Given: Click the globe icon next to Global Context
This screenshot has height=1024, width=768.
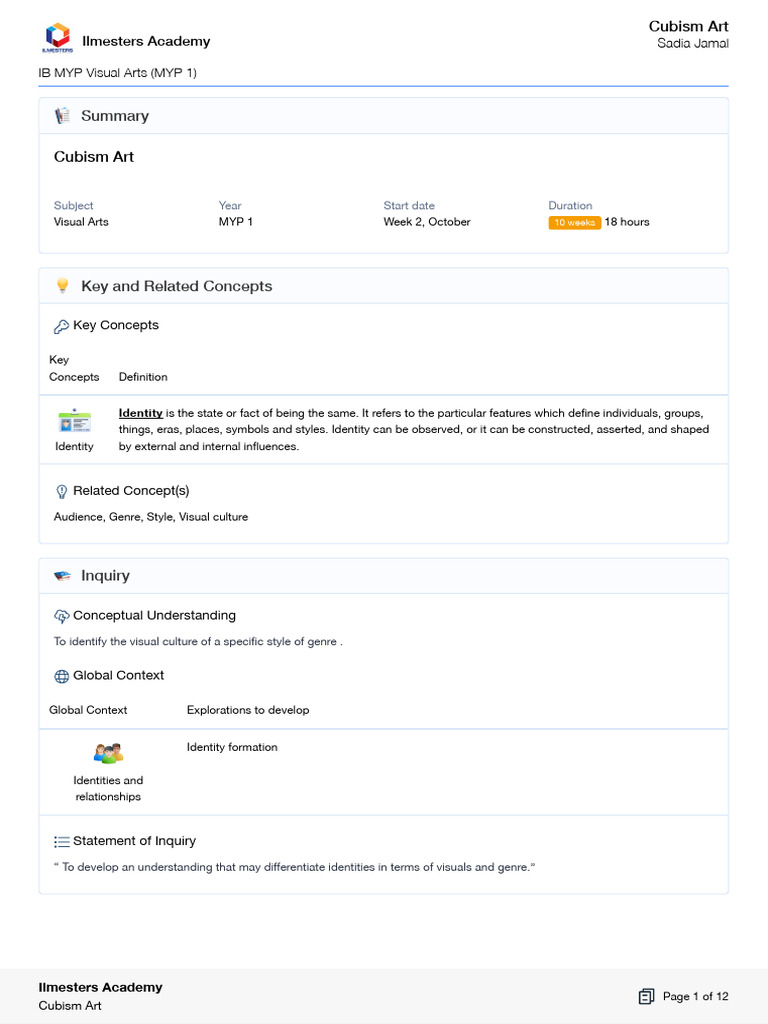Looking at the screenshot, I should pyautogui.click(x=61, y=676).
